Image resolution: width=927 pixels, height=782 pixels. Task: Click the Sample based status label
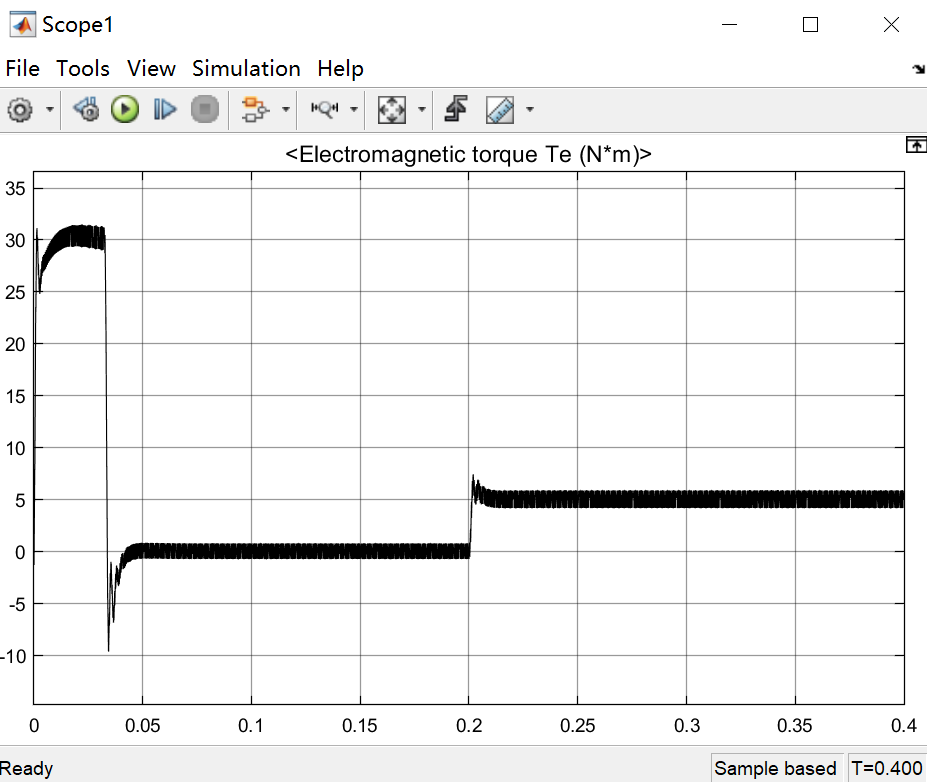click(x=775, y=768)
